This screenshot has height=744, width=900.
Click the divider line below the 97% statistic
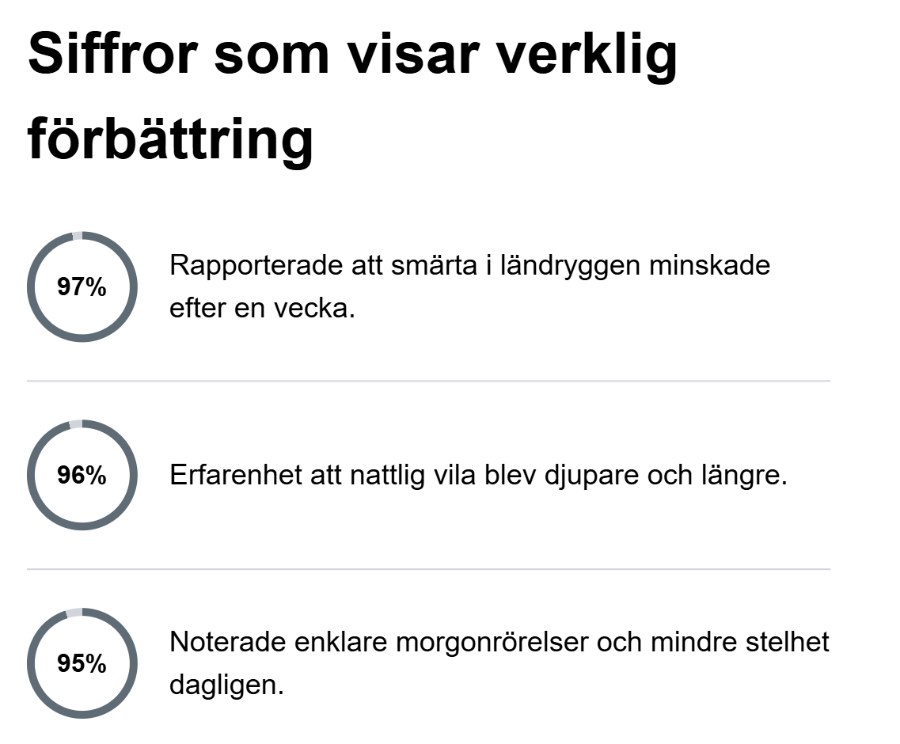click(x=428, y=381)
